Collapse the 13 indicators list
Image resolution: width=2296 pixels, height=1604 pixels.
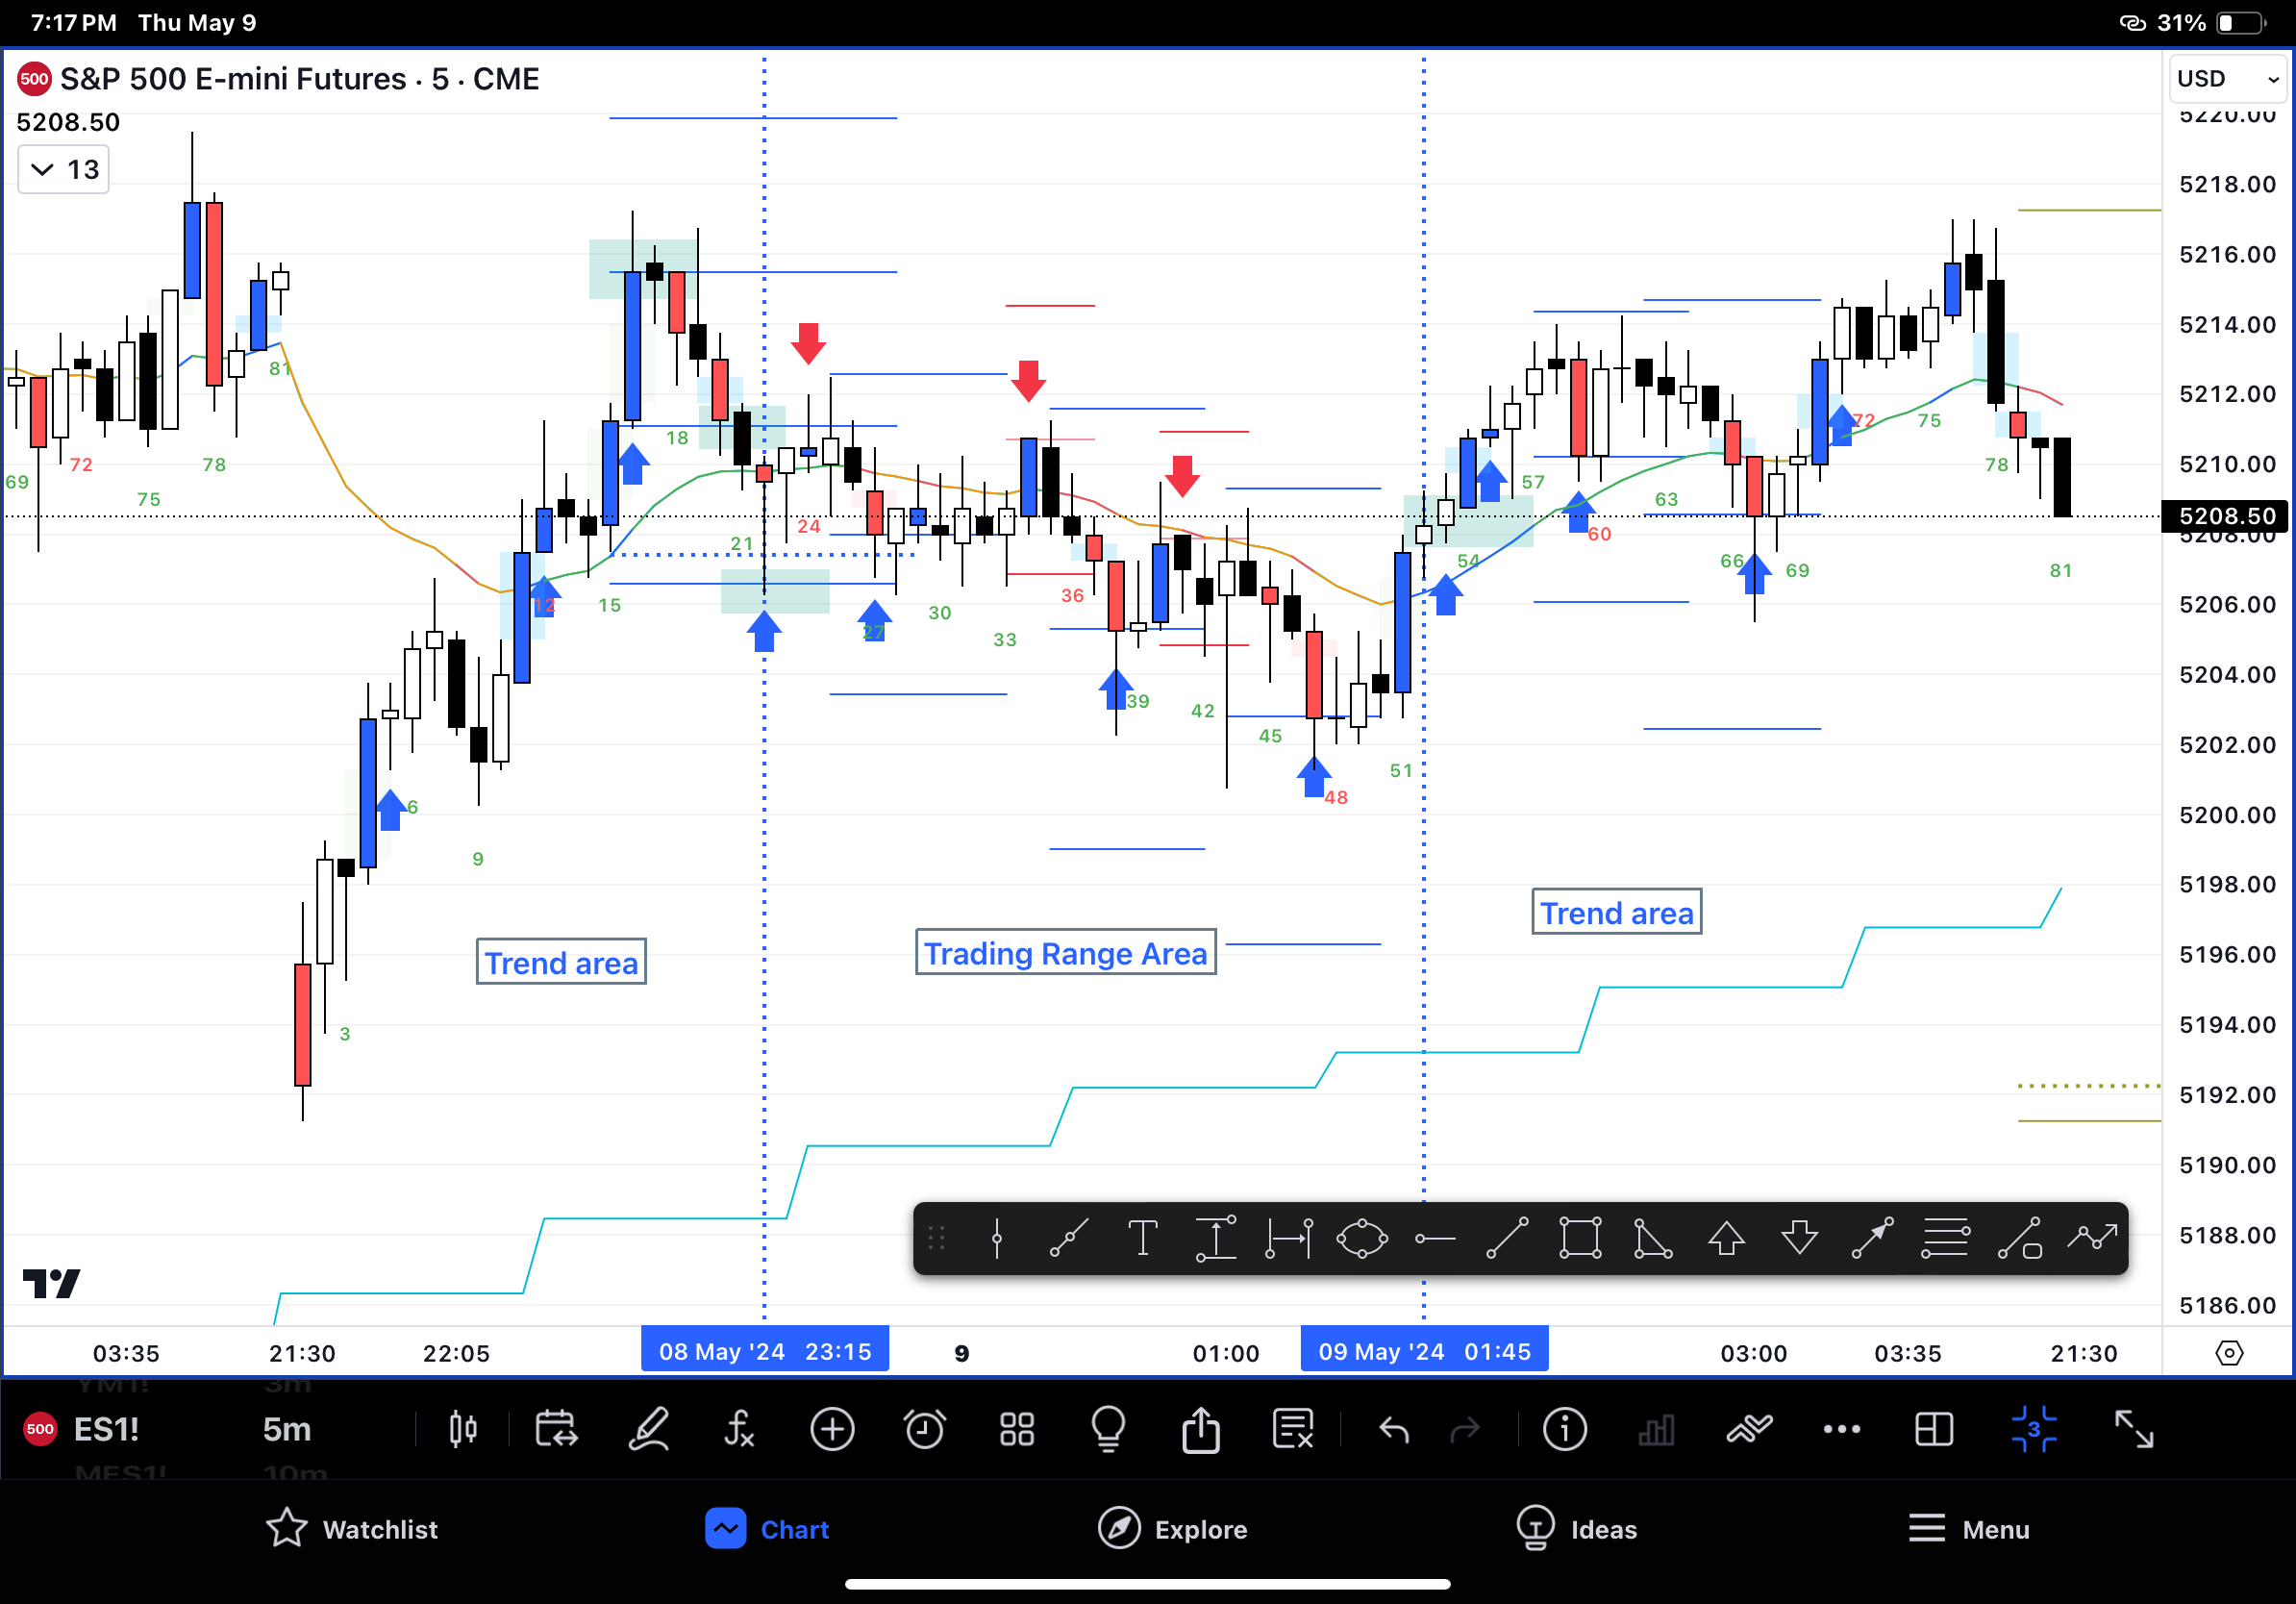click(x=62, y=168)
